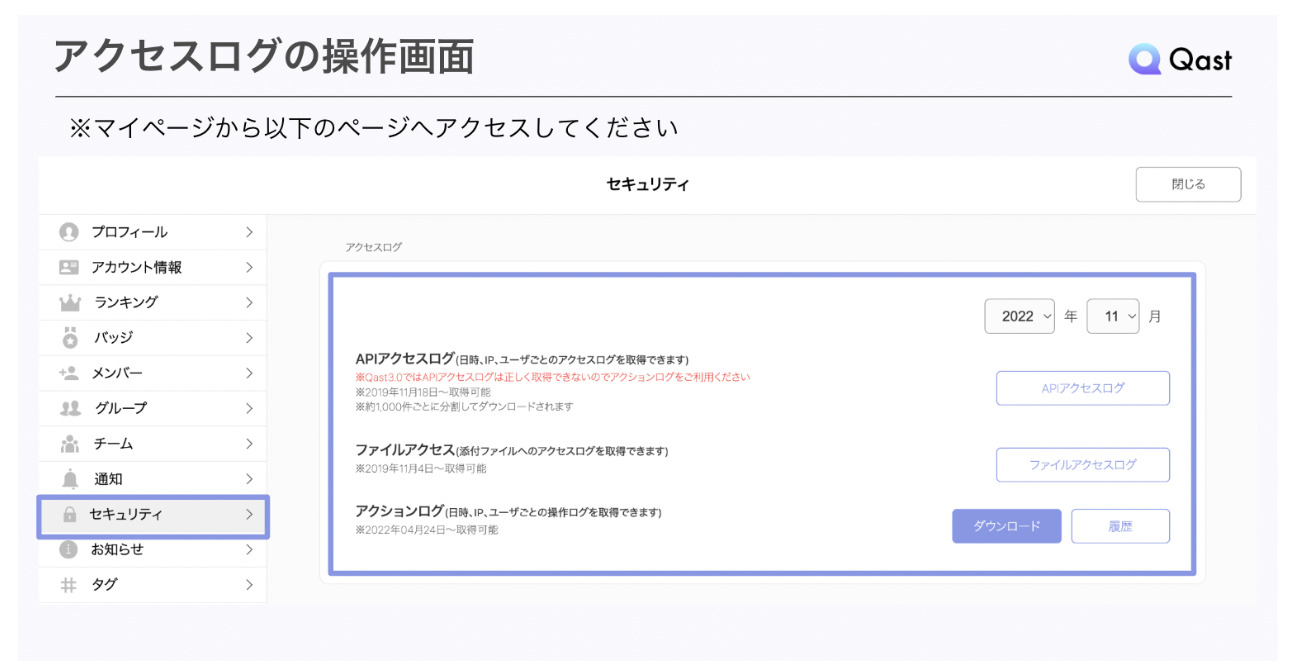Select the profile icon in the sidebar
The height and width of the screenshot is (661, 1302).
(67, 231)
